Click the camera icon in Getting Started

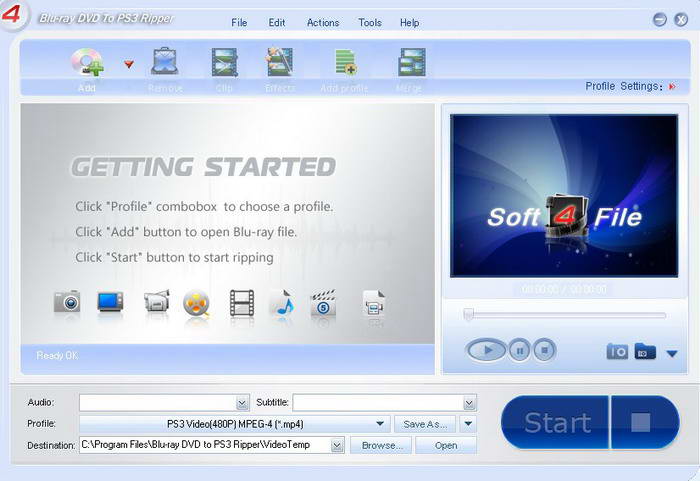(67, 302)
